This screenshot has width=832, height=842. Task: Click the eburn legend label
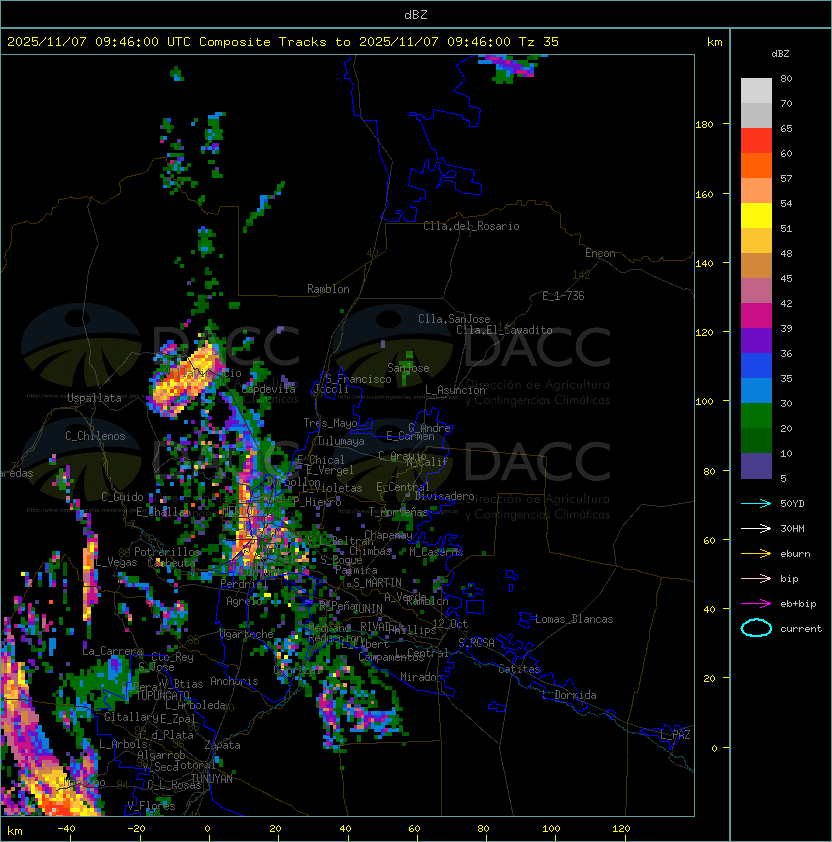795,554
